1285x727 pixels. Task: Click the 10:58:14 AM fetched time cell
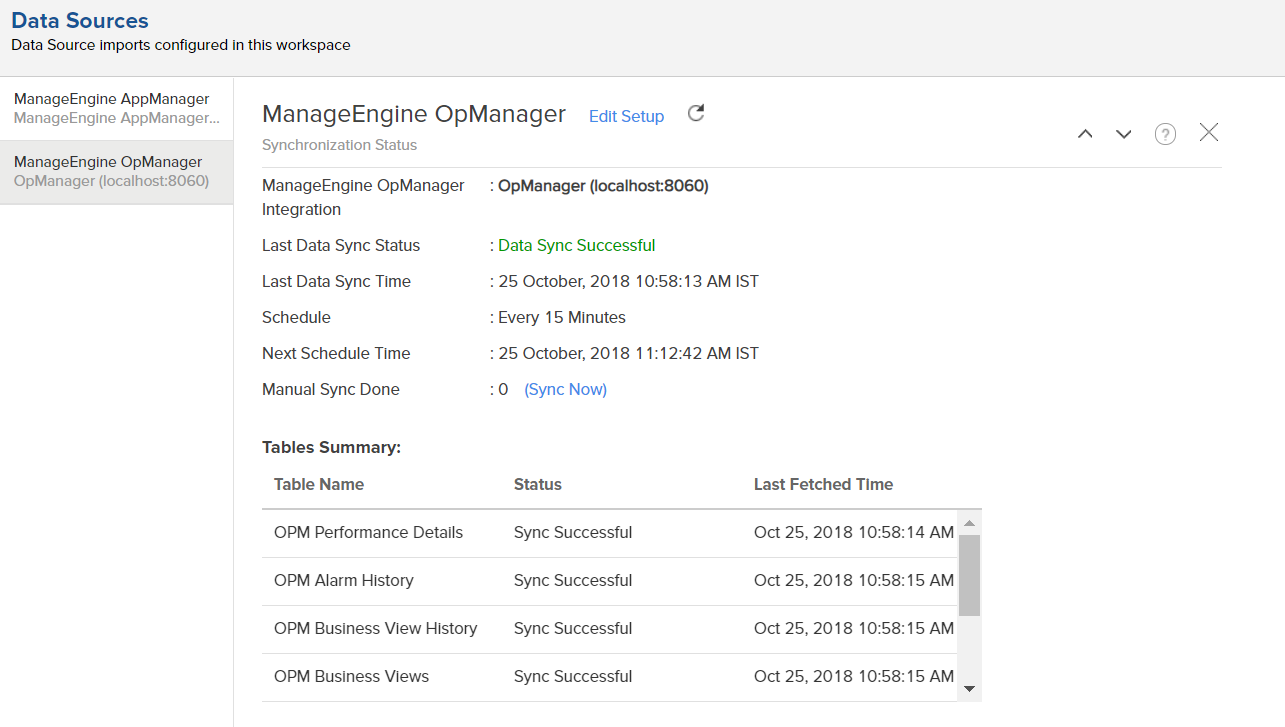click(x=854, y=532)
